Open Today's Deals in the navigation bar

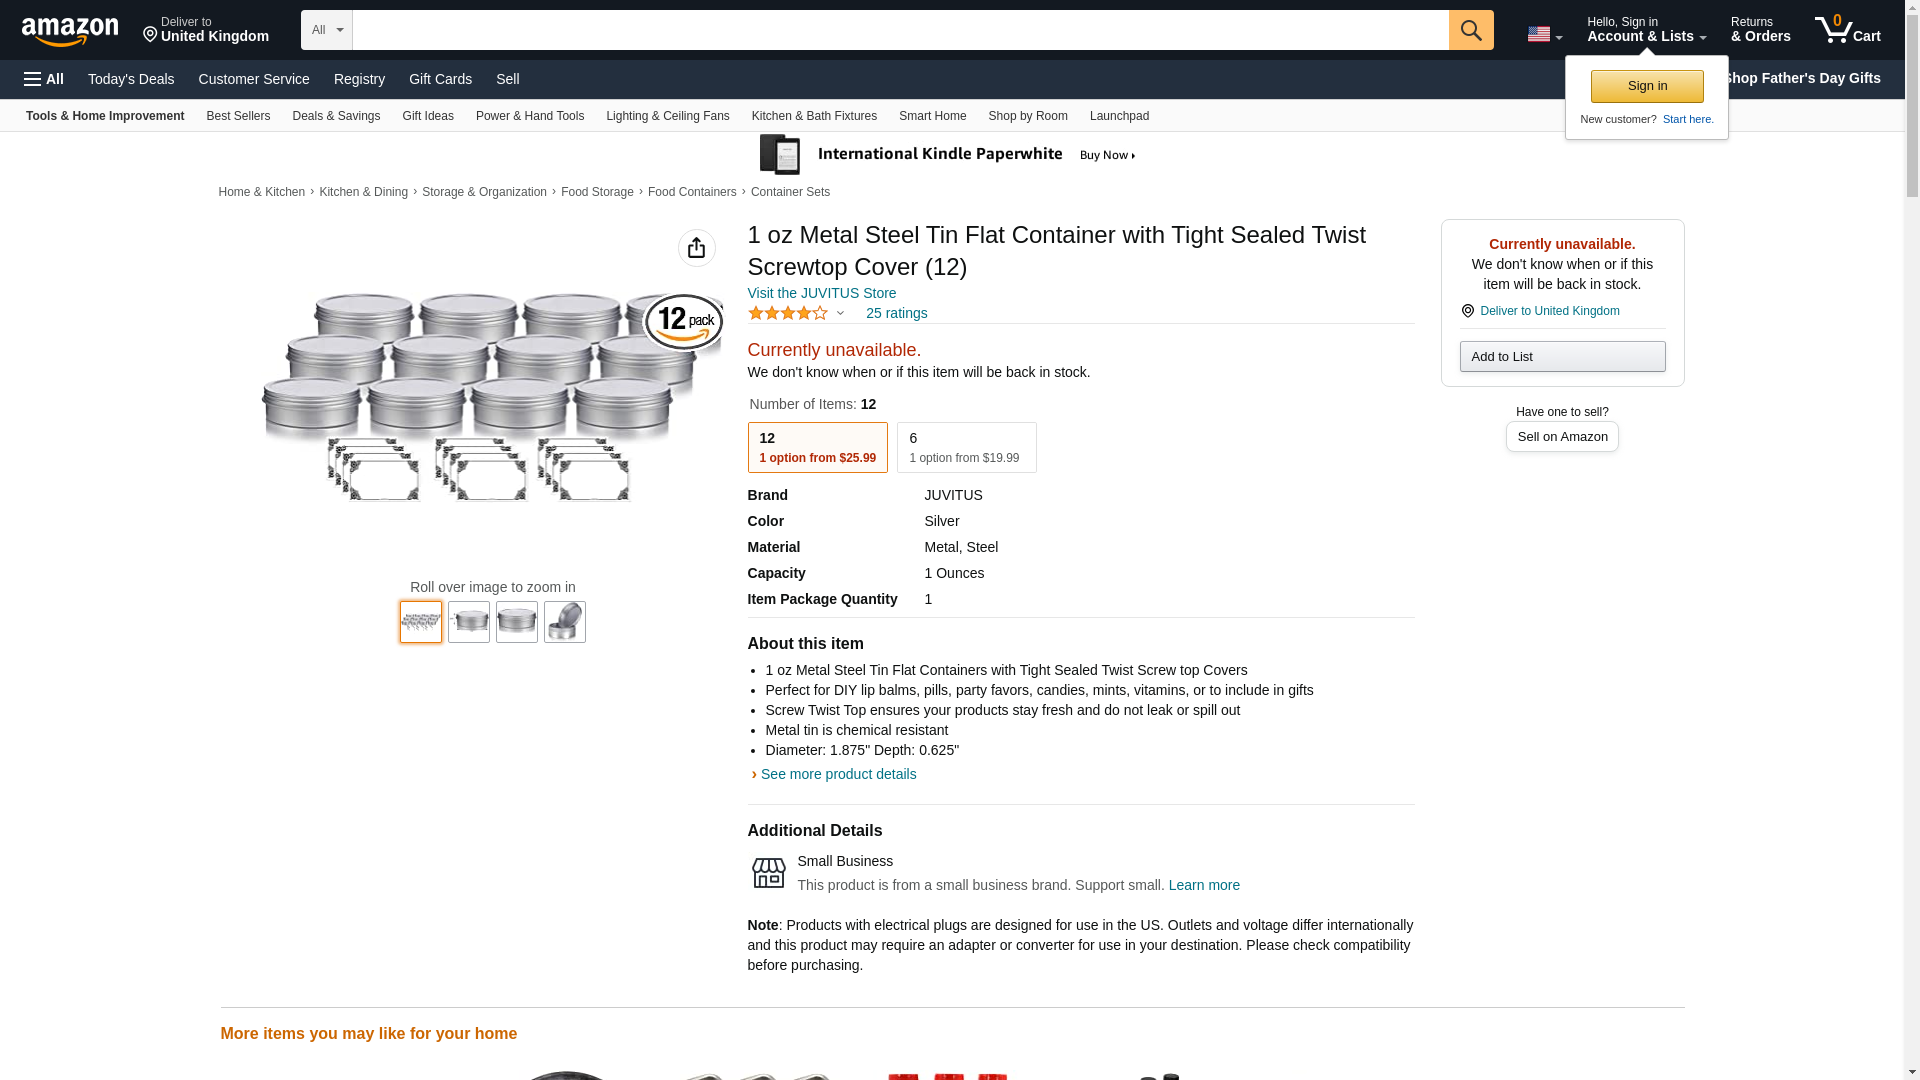(x=131, y=79)
